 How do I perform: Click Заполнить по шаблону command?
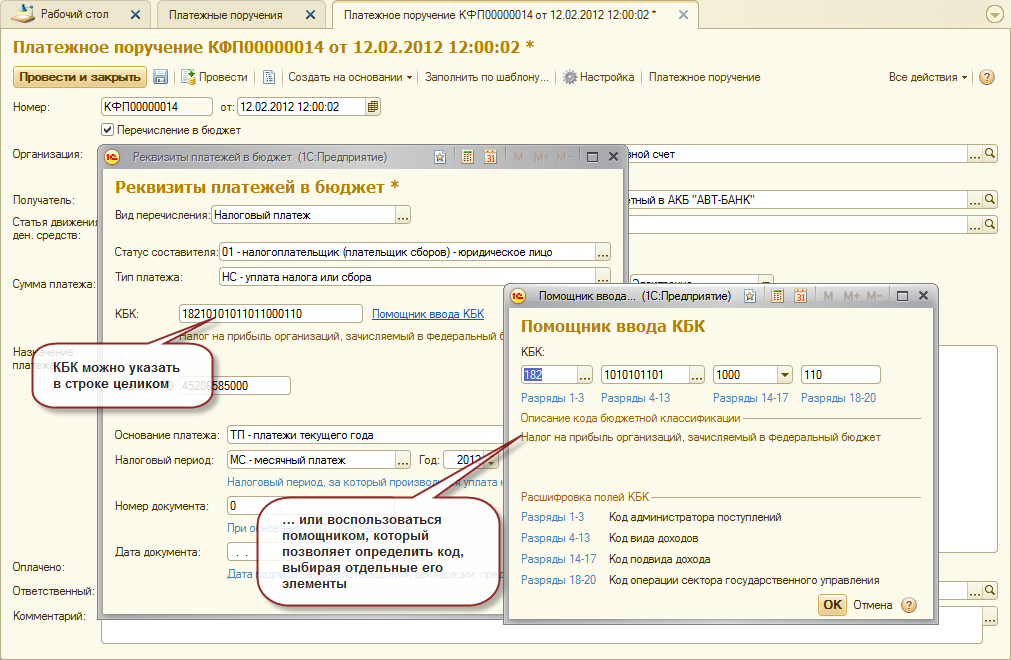pos(487,77)
